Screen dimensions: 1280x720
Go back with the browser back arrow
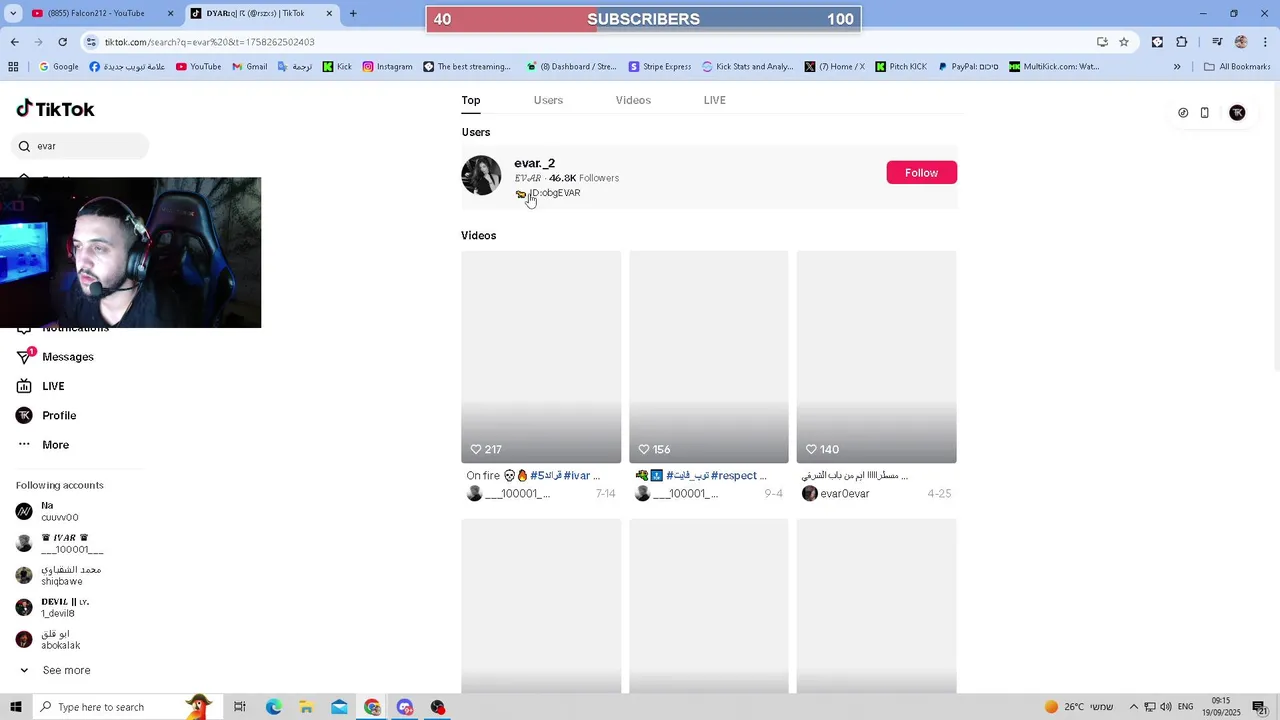coord(14,42)
